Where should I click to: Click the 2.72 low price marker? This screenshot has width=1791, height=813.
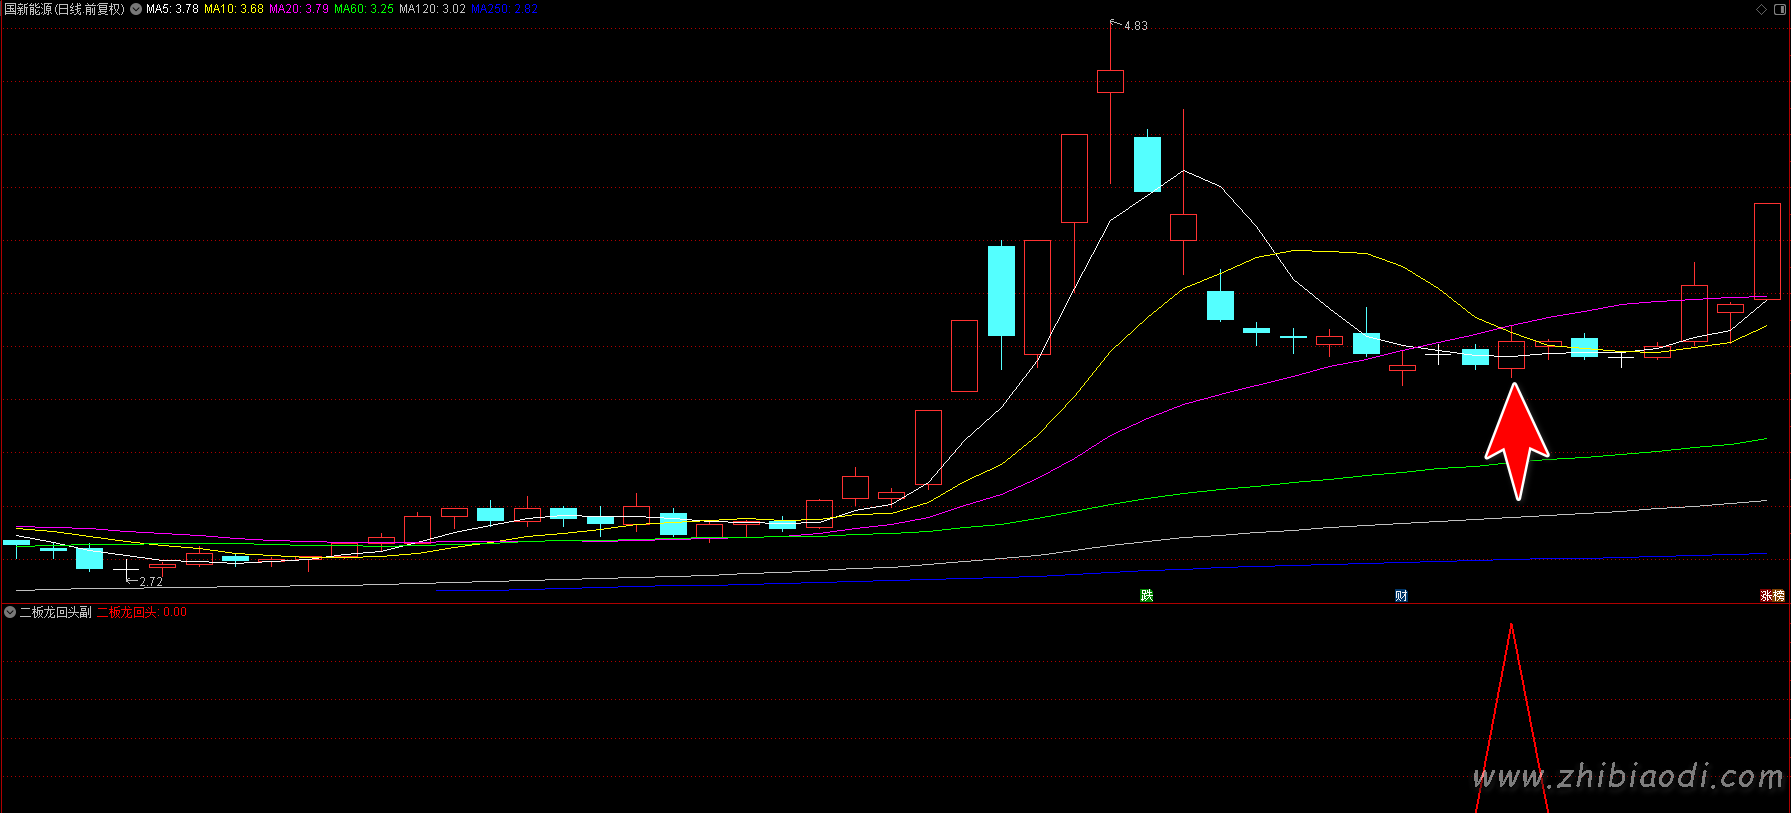click(150, 581)
